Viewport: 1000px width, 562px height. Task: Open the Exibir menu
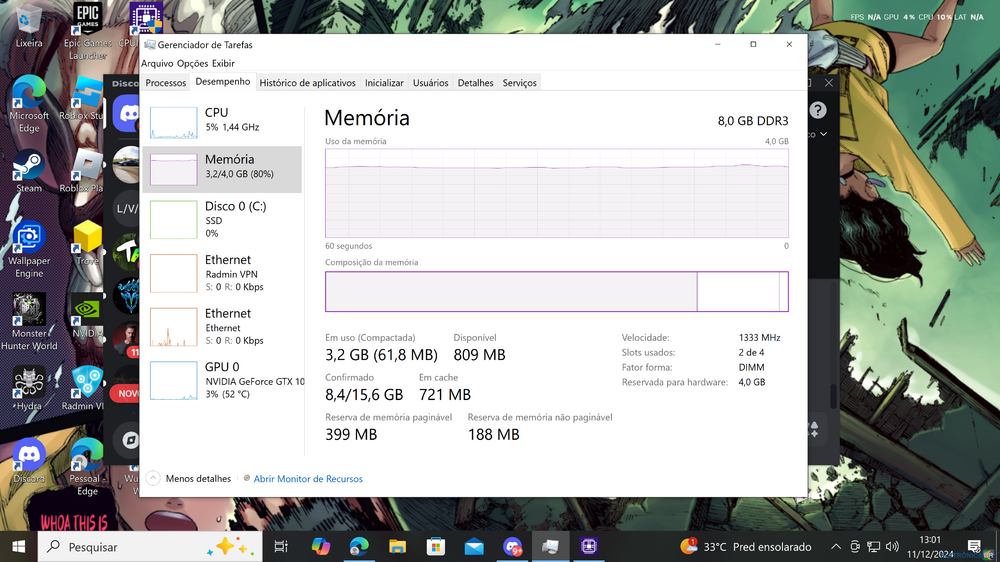pyautogui.click(x=223, y=63)
